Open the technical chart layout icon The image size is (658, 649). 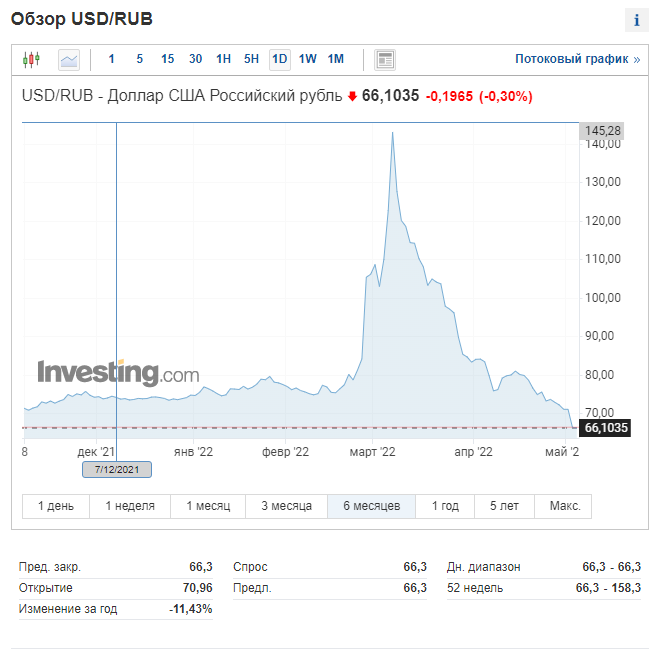[x=385, y=60]
